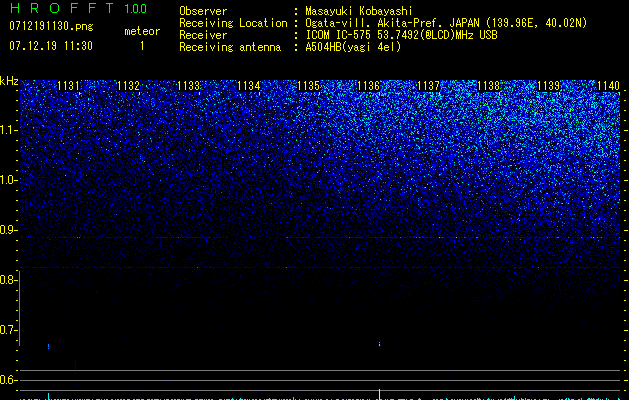Image resolution: width=629 pixels, height=400 pixels.
Task: Click time marker 1133
Action: click(x=189, y=86)
